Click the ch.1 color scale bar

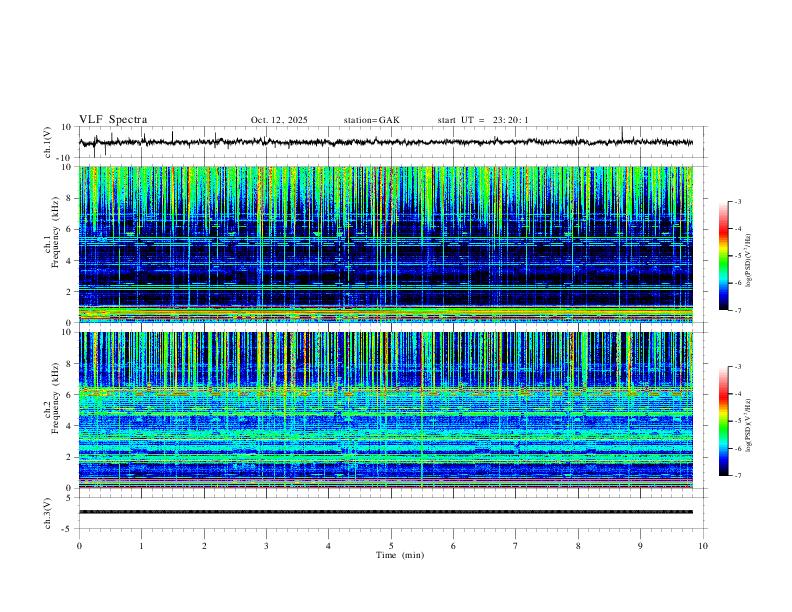click(723, 256)
